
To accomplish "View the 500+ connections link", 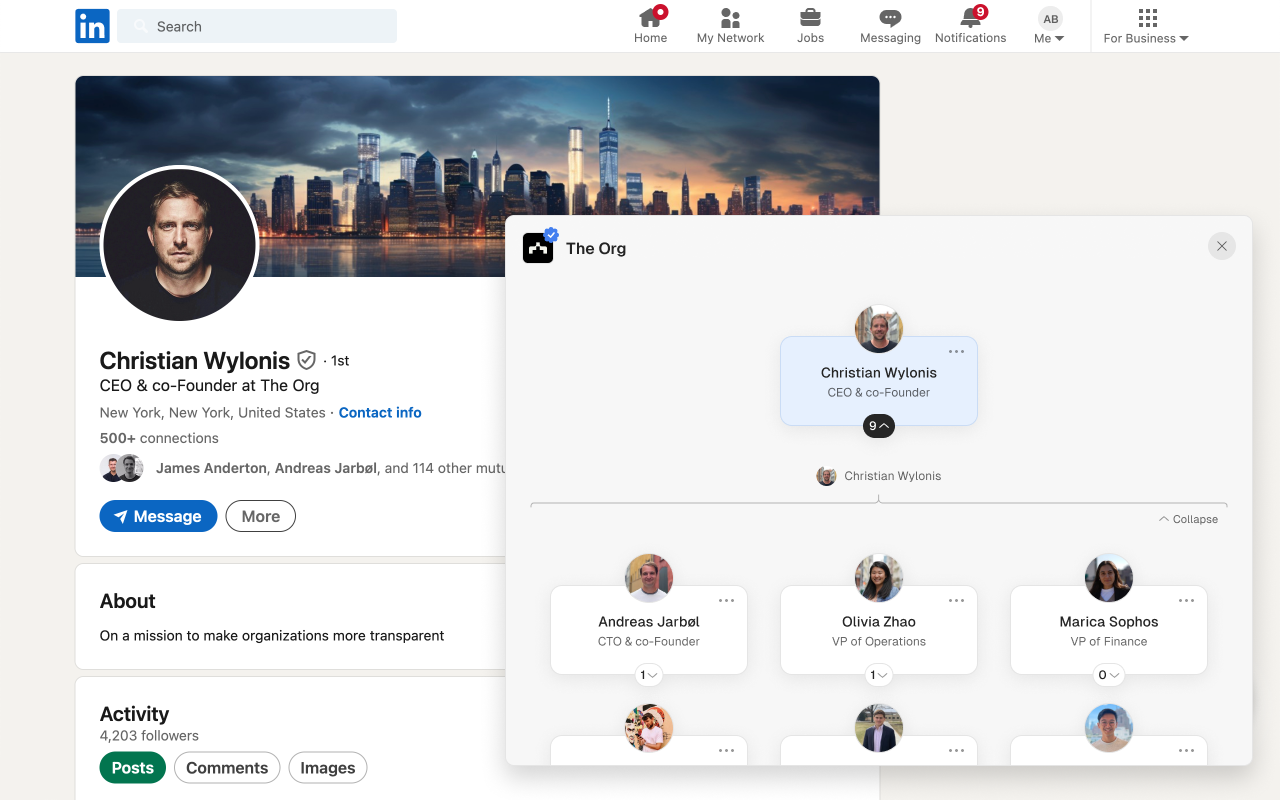I will point(159,438).
